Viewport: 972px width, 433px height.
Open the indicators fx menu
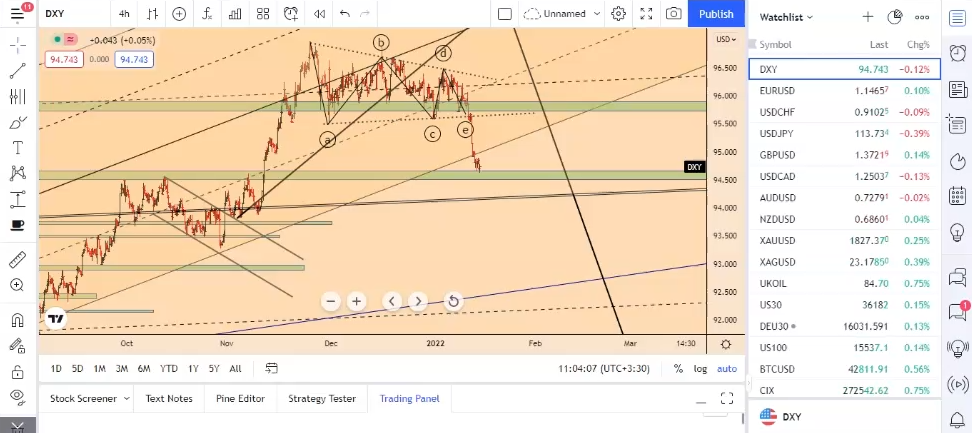(x=207, y=14)
